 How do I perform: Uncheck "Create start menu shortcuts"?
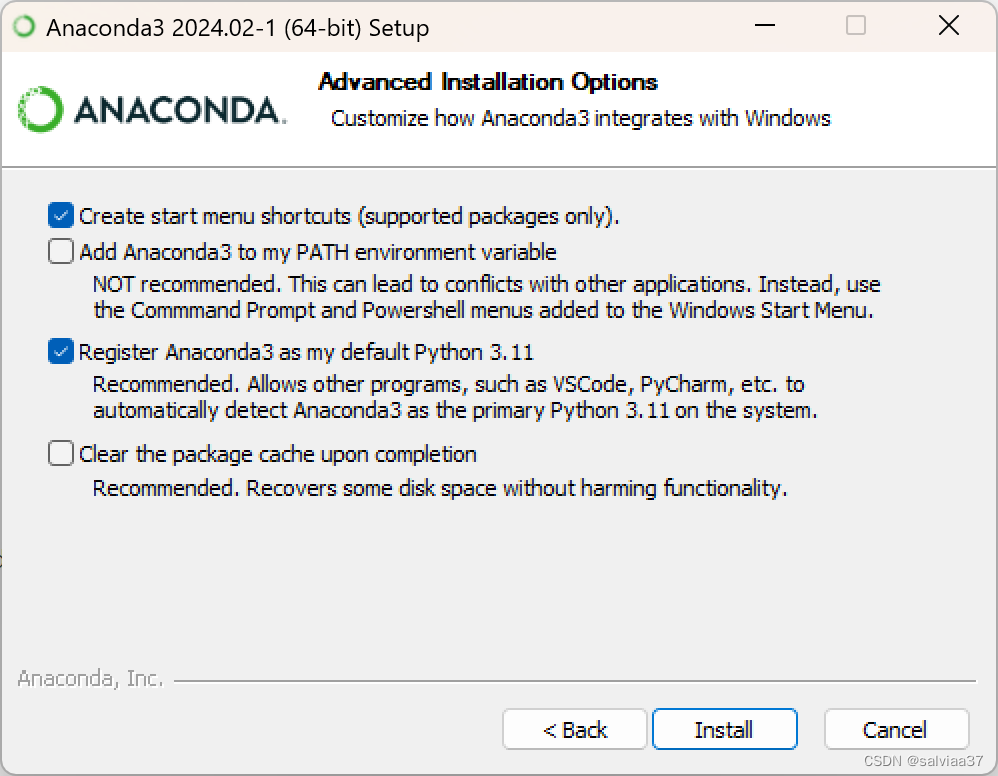tap(60, 214)
